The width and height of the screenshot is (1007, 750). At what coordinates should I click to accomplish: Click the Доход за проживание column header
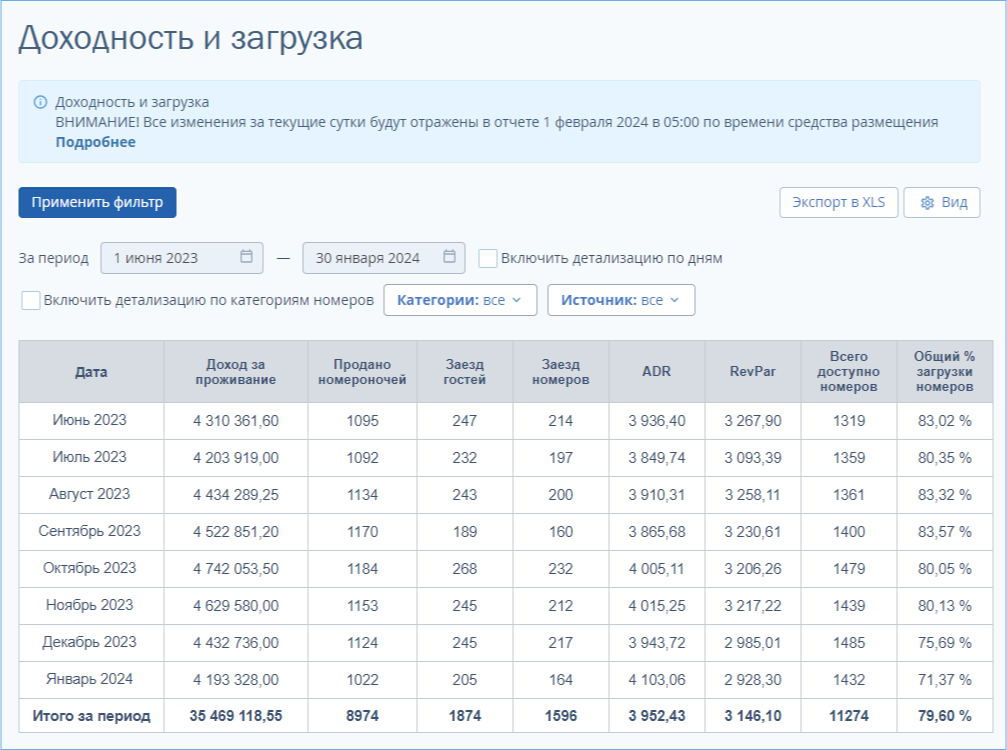[236, 372]
